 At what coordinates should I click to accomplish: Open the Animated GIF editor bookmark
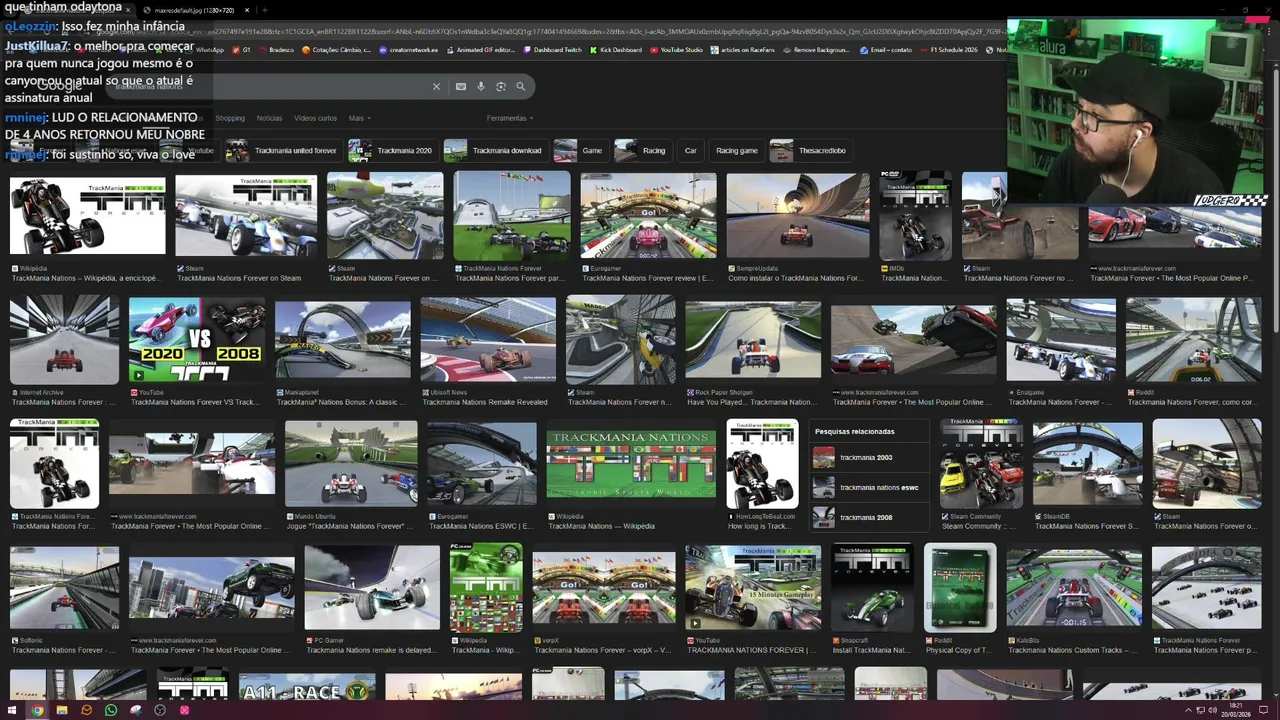480,49
